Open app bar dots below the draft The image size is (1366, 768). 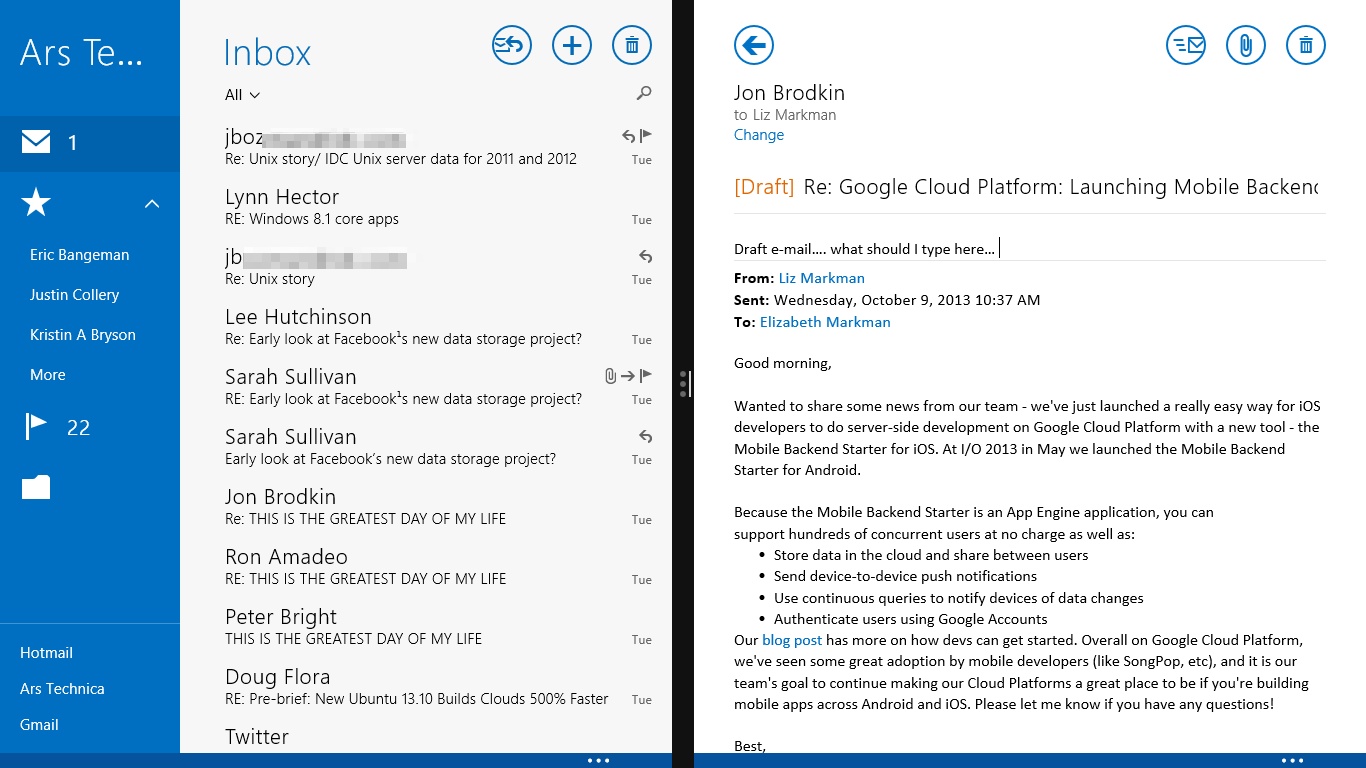click(x=1292, y=760)
